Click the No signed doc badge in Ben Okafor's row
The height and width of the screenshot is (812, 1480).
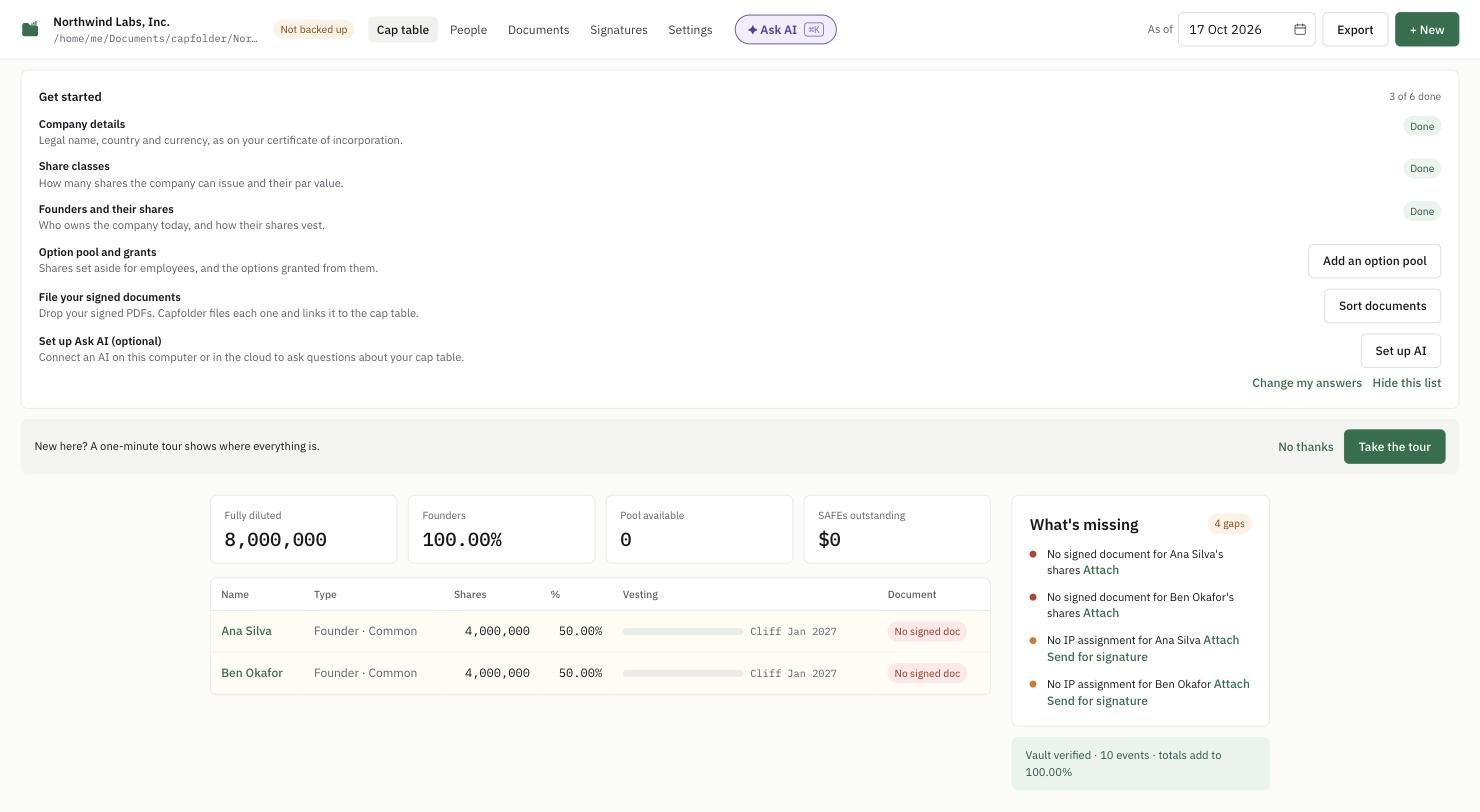[x=927, y=673]
